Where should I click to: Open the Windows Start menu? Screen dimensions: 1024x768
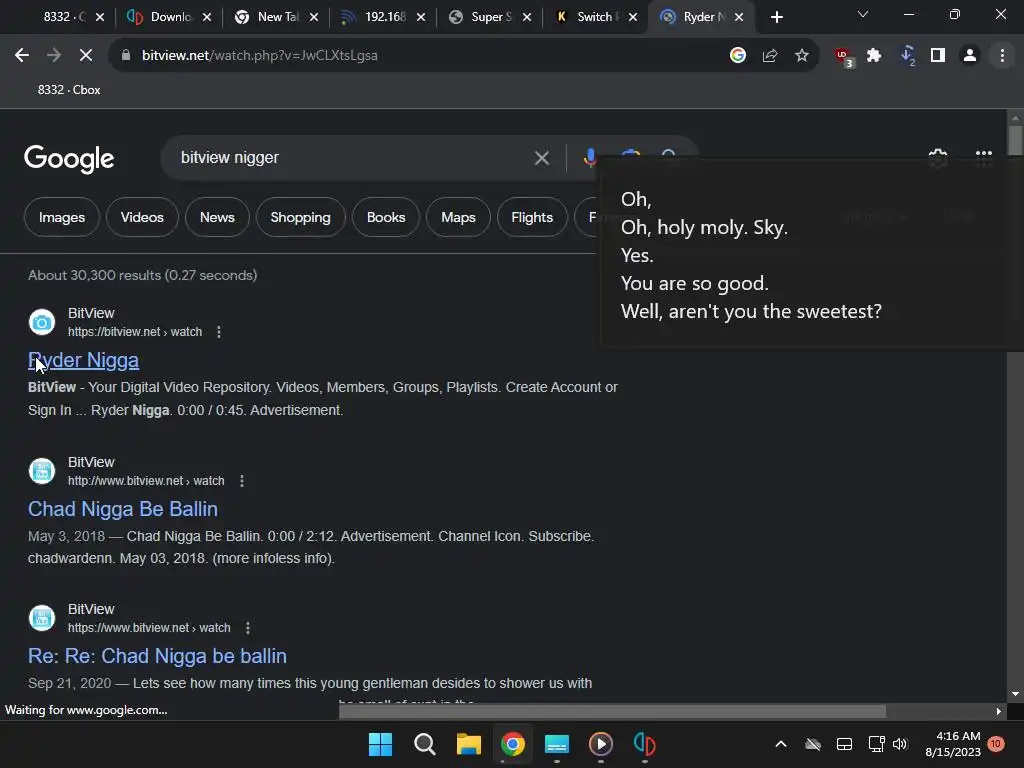pyautogui.click(x=380, y=744)
